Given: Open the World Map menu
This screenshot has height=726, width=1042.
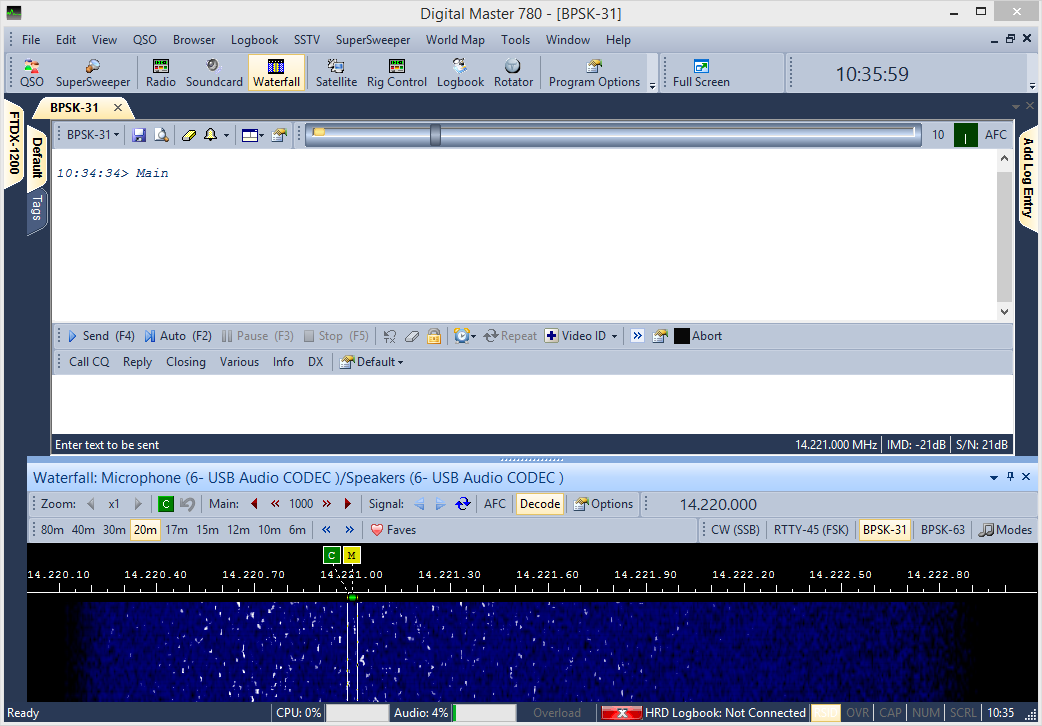Looking at the screenshot, I should (455, 40).
